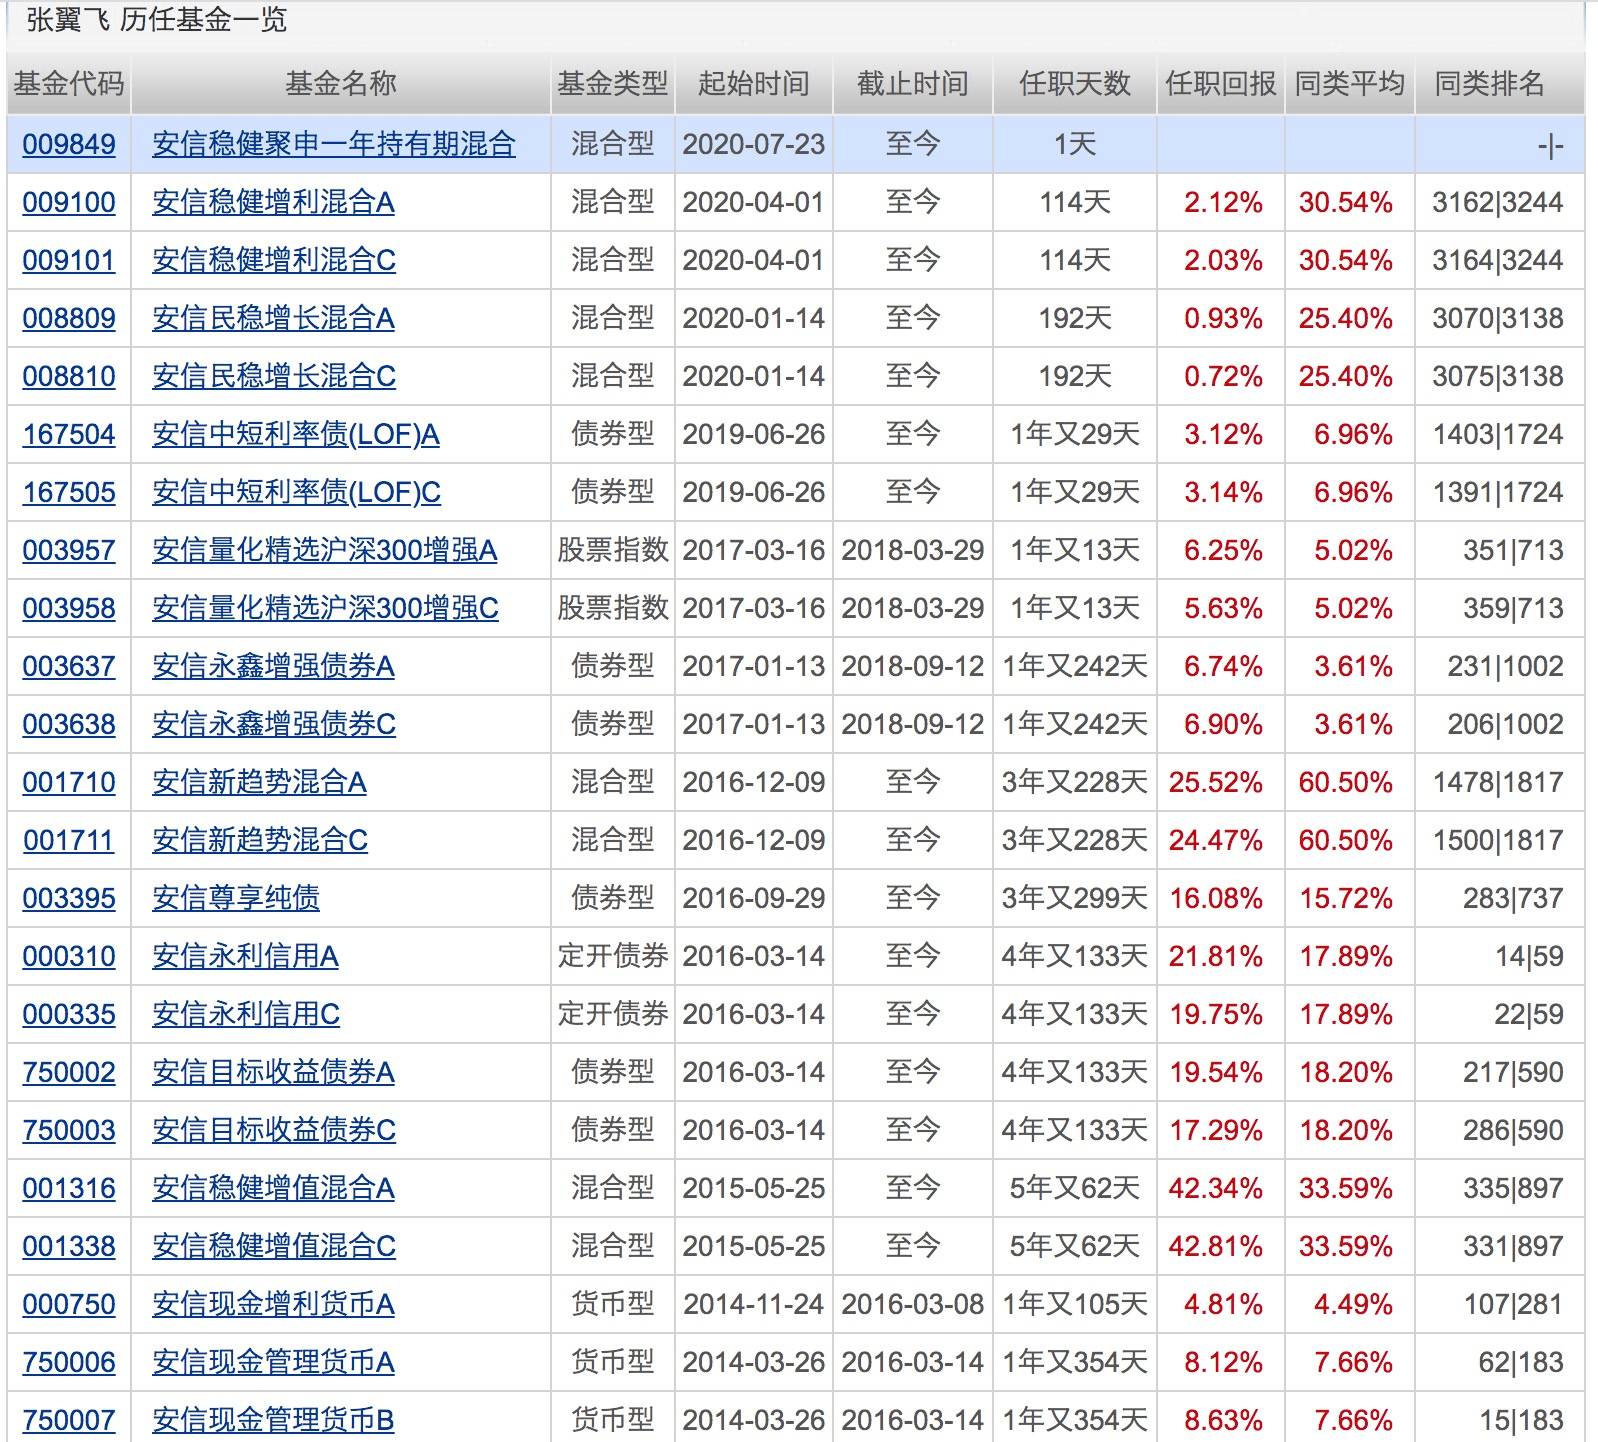Click fund code 001710
Image resolution: width=1598 pixels, height=1442 pixels.
pos(69,782)
